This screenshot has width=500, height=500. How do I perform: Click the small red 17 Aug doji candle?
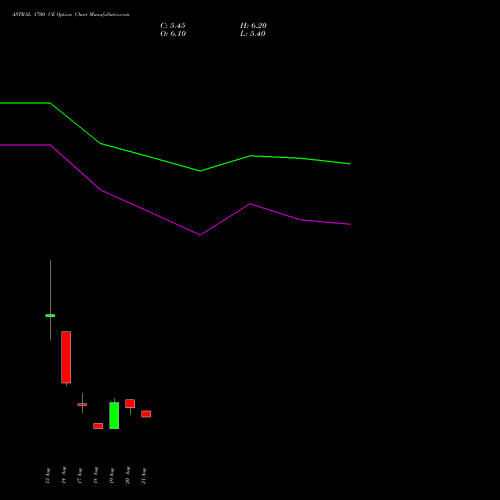point(82,404)
